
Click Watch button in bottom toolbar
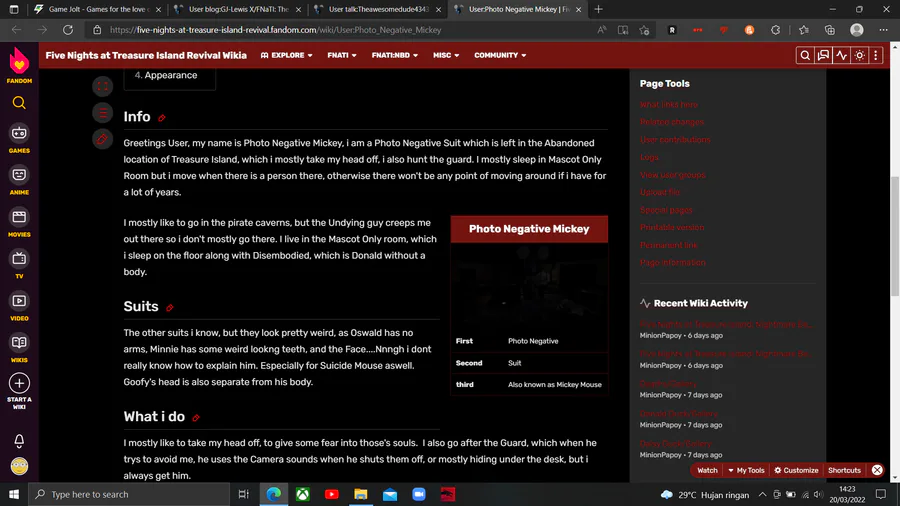click(x=707, y=470)
